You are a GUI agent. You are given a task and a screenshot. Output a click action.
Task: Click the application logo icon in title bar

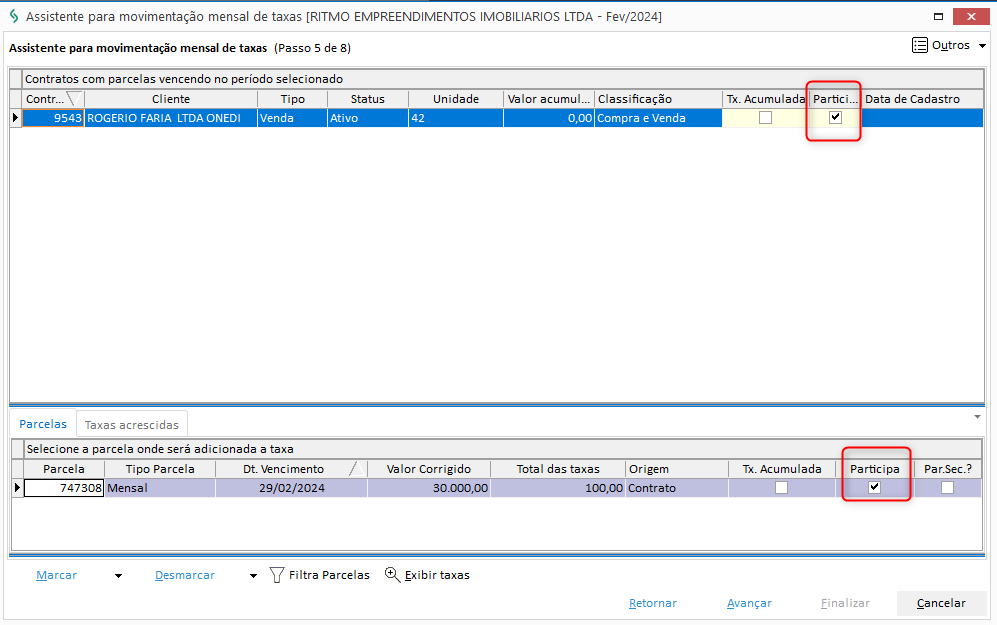point(13,17)
